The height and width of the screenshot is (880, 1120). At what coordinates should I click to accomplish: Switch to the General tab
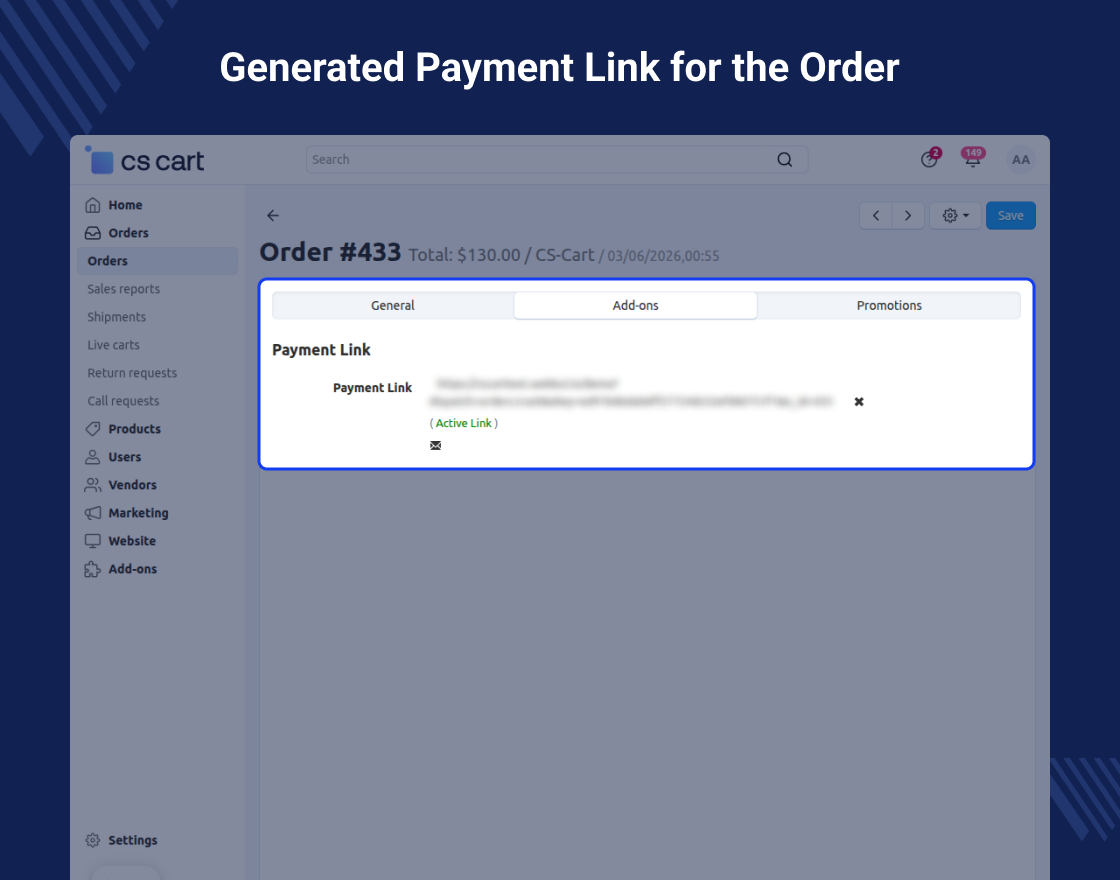coord(393,306)
